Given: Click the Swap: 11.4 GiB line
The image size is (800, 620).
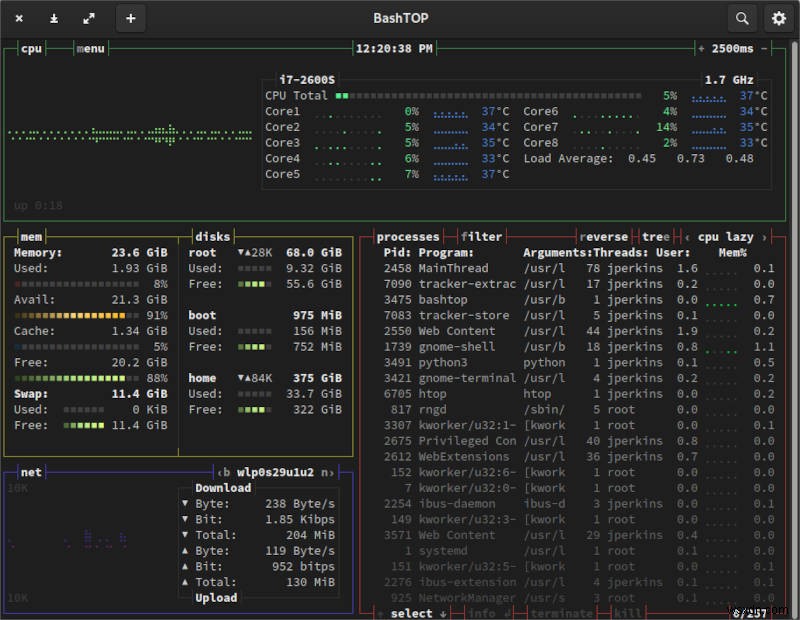Looking at the screenshot, I should point(90,394).
